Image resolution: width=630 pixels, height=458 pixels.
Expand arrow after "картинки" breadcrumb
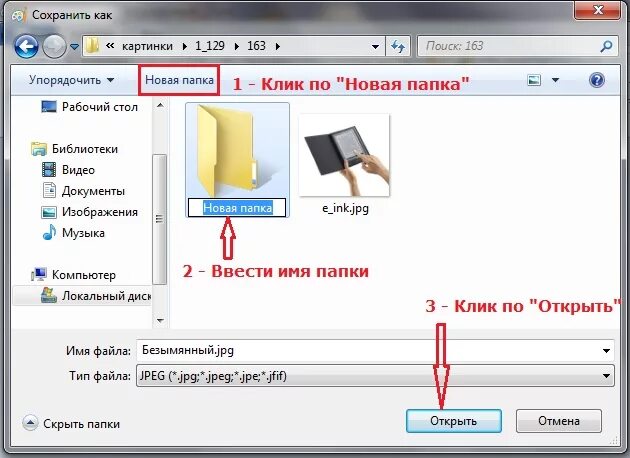click(184, 47)
